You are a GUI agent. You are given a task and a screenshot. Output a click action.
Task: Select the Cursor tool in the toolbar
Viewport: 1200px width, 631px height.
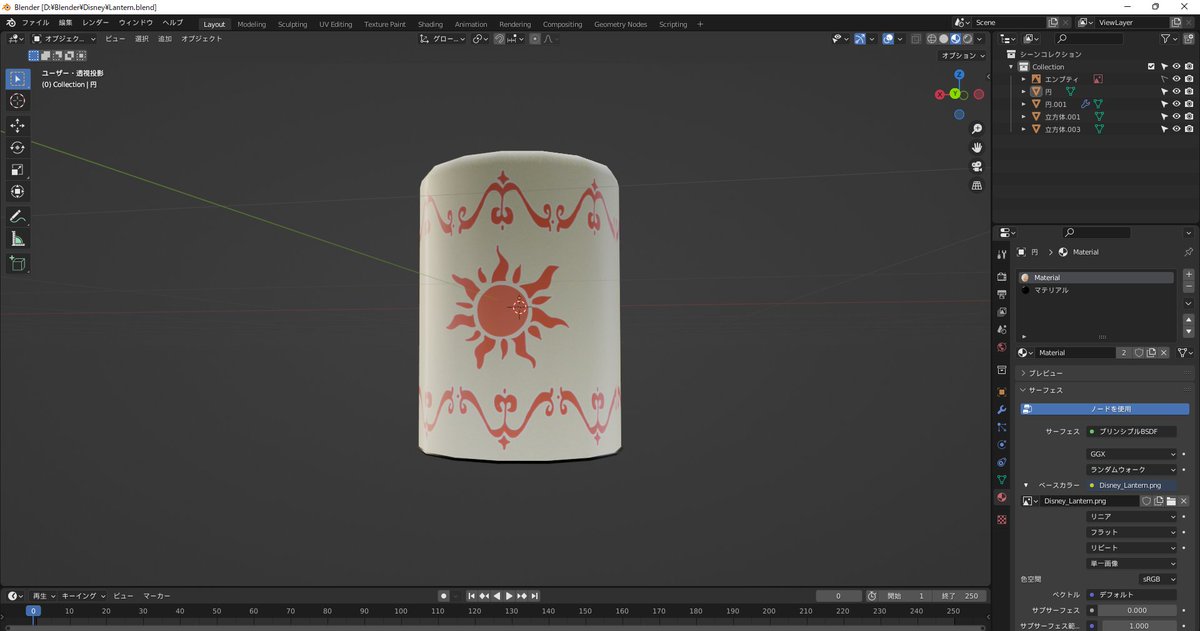(18, 101)
